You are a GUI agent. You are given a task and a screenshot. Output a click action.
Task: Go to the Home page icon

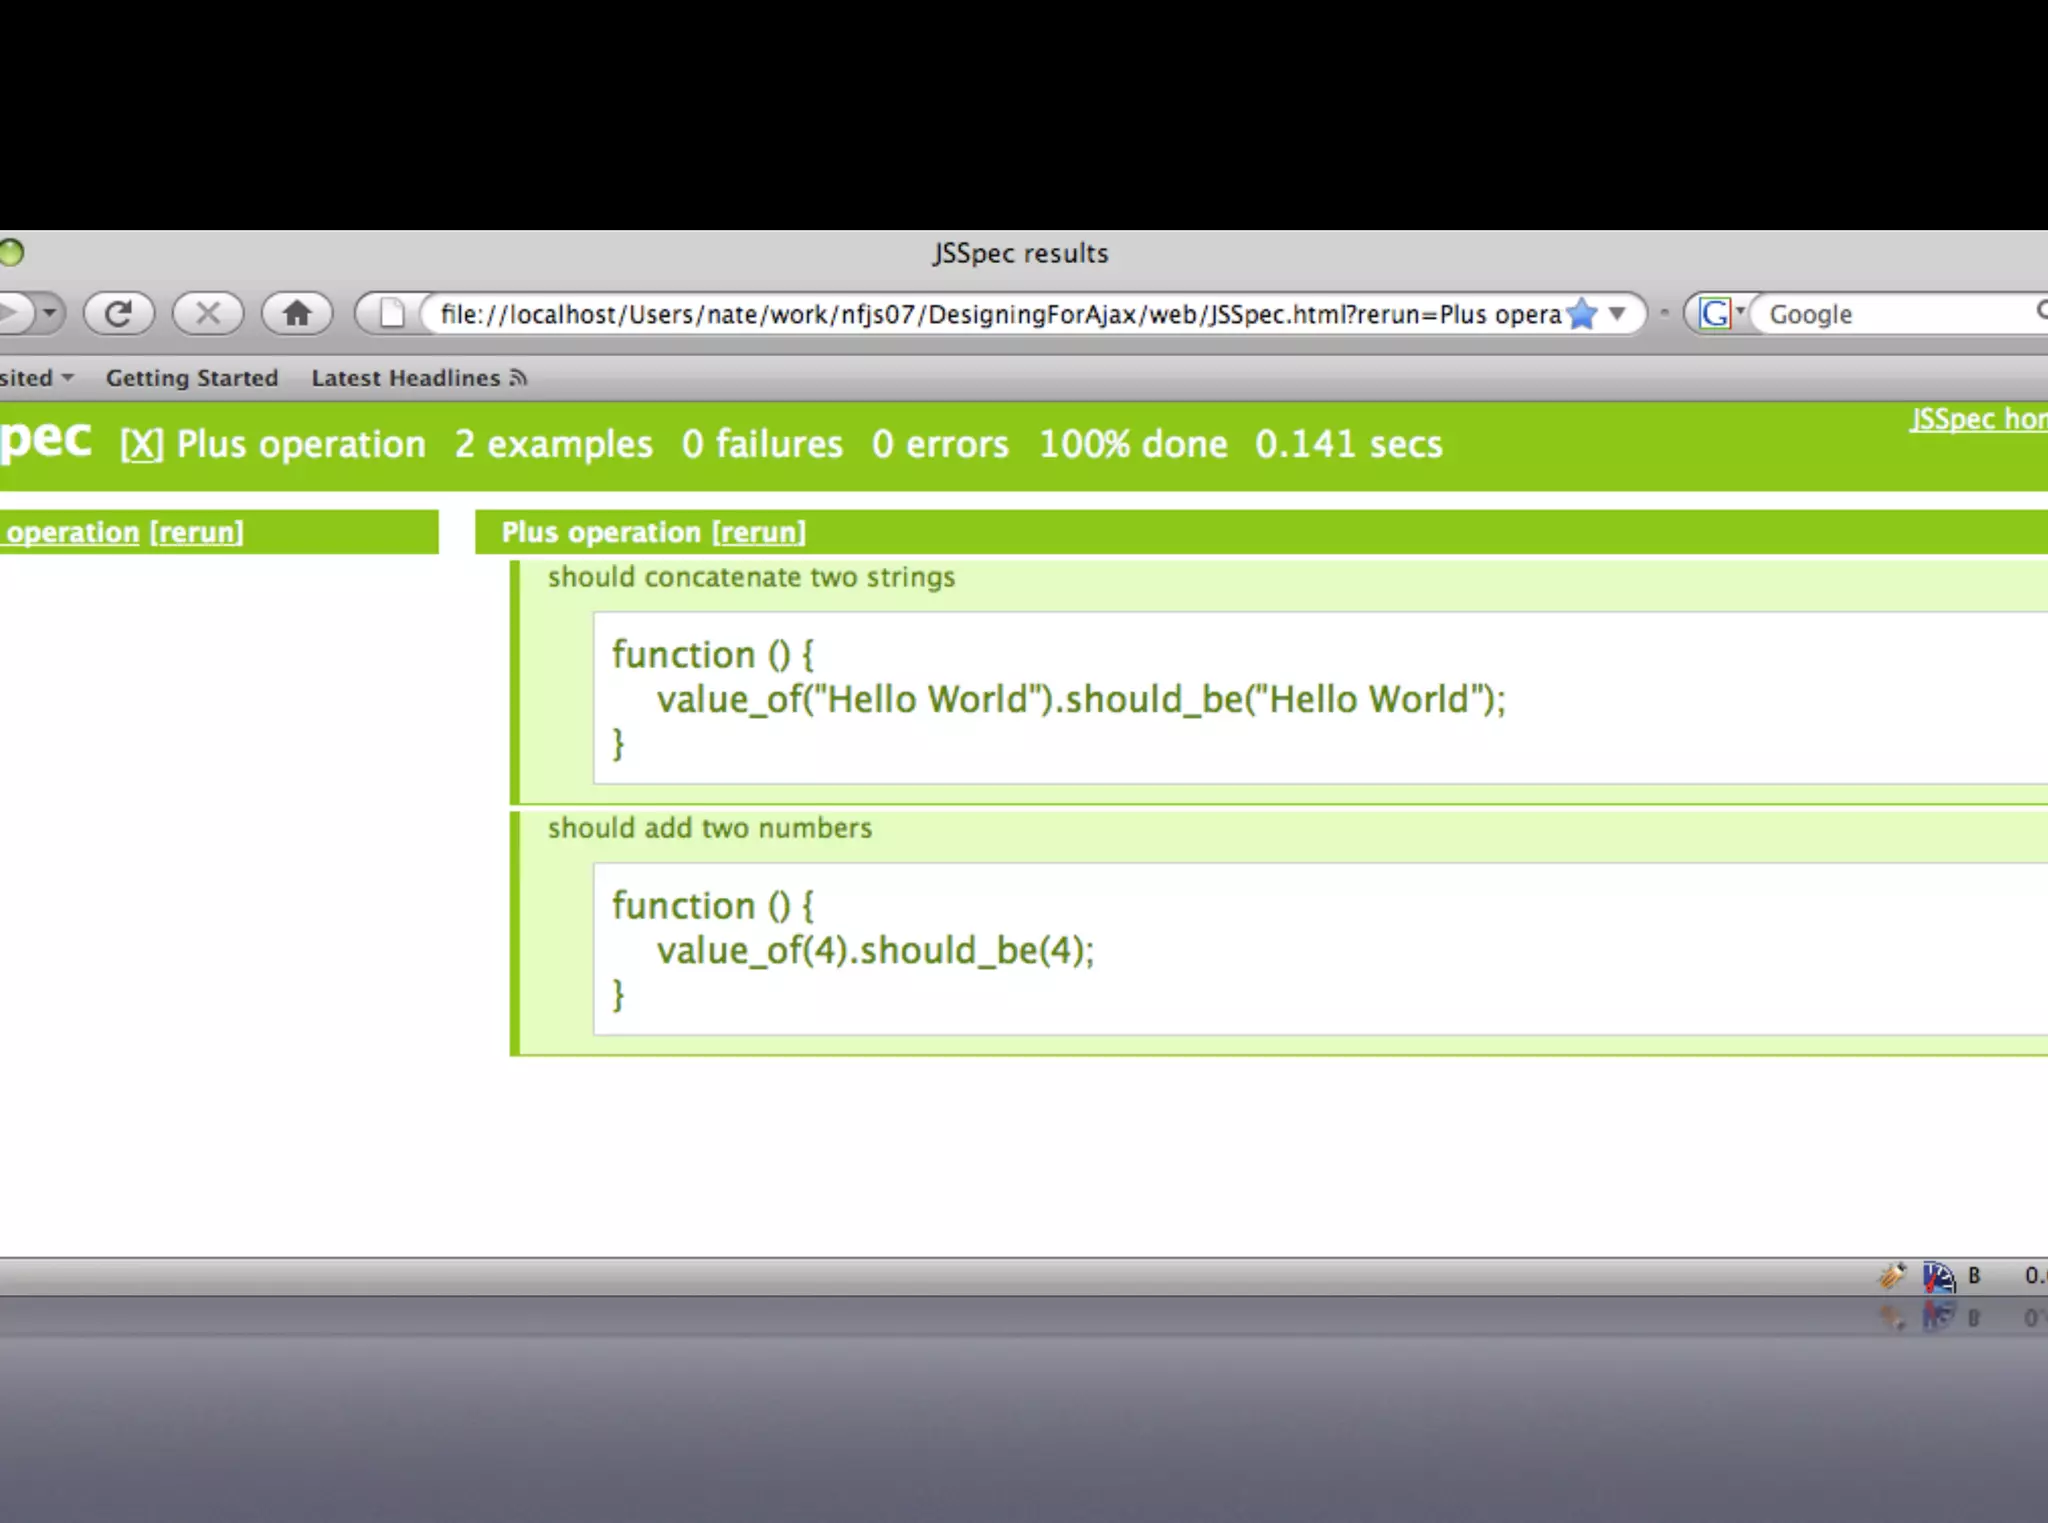[x=296, y=314]
